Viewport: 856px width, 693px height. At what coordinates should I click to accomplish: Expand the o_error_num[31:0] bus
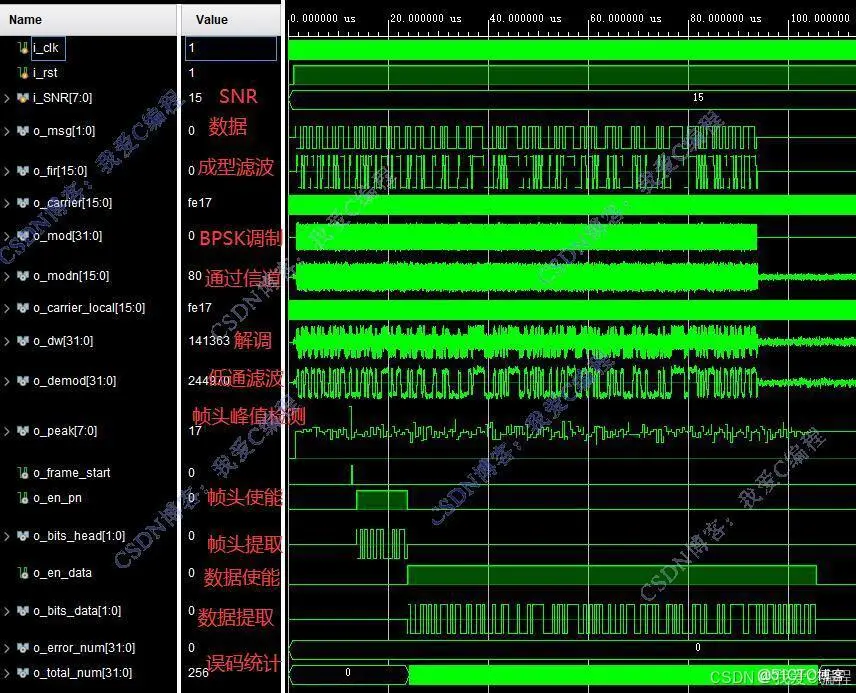(x=7, y=648)
